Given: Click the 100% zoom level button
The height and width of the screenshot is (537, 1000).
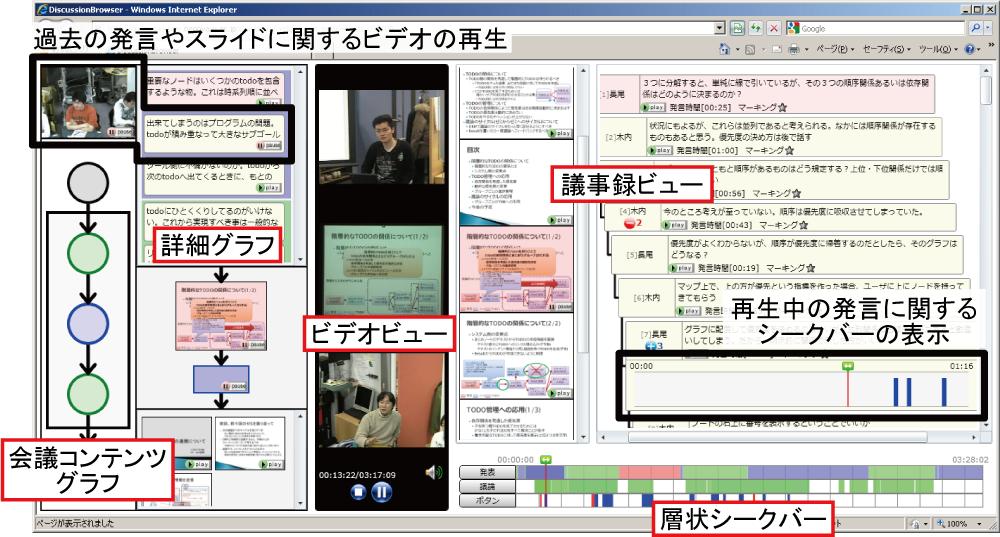Looking at the screenshot, I should [952, 524].
